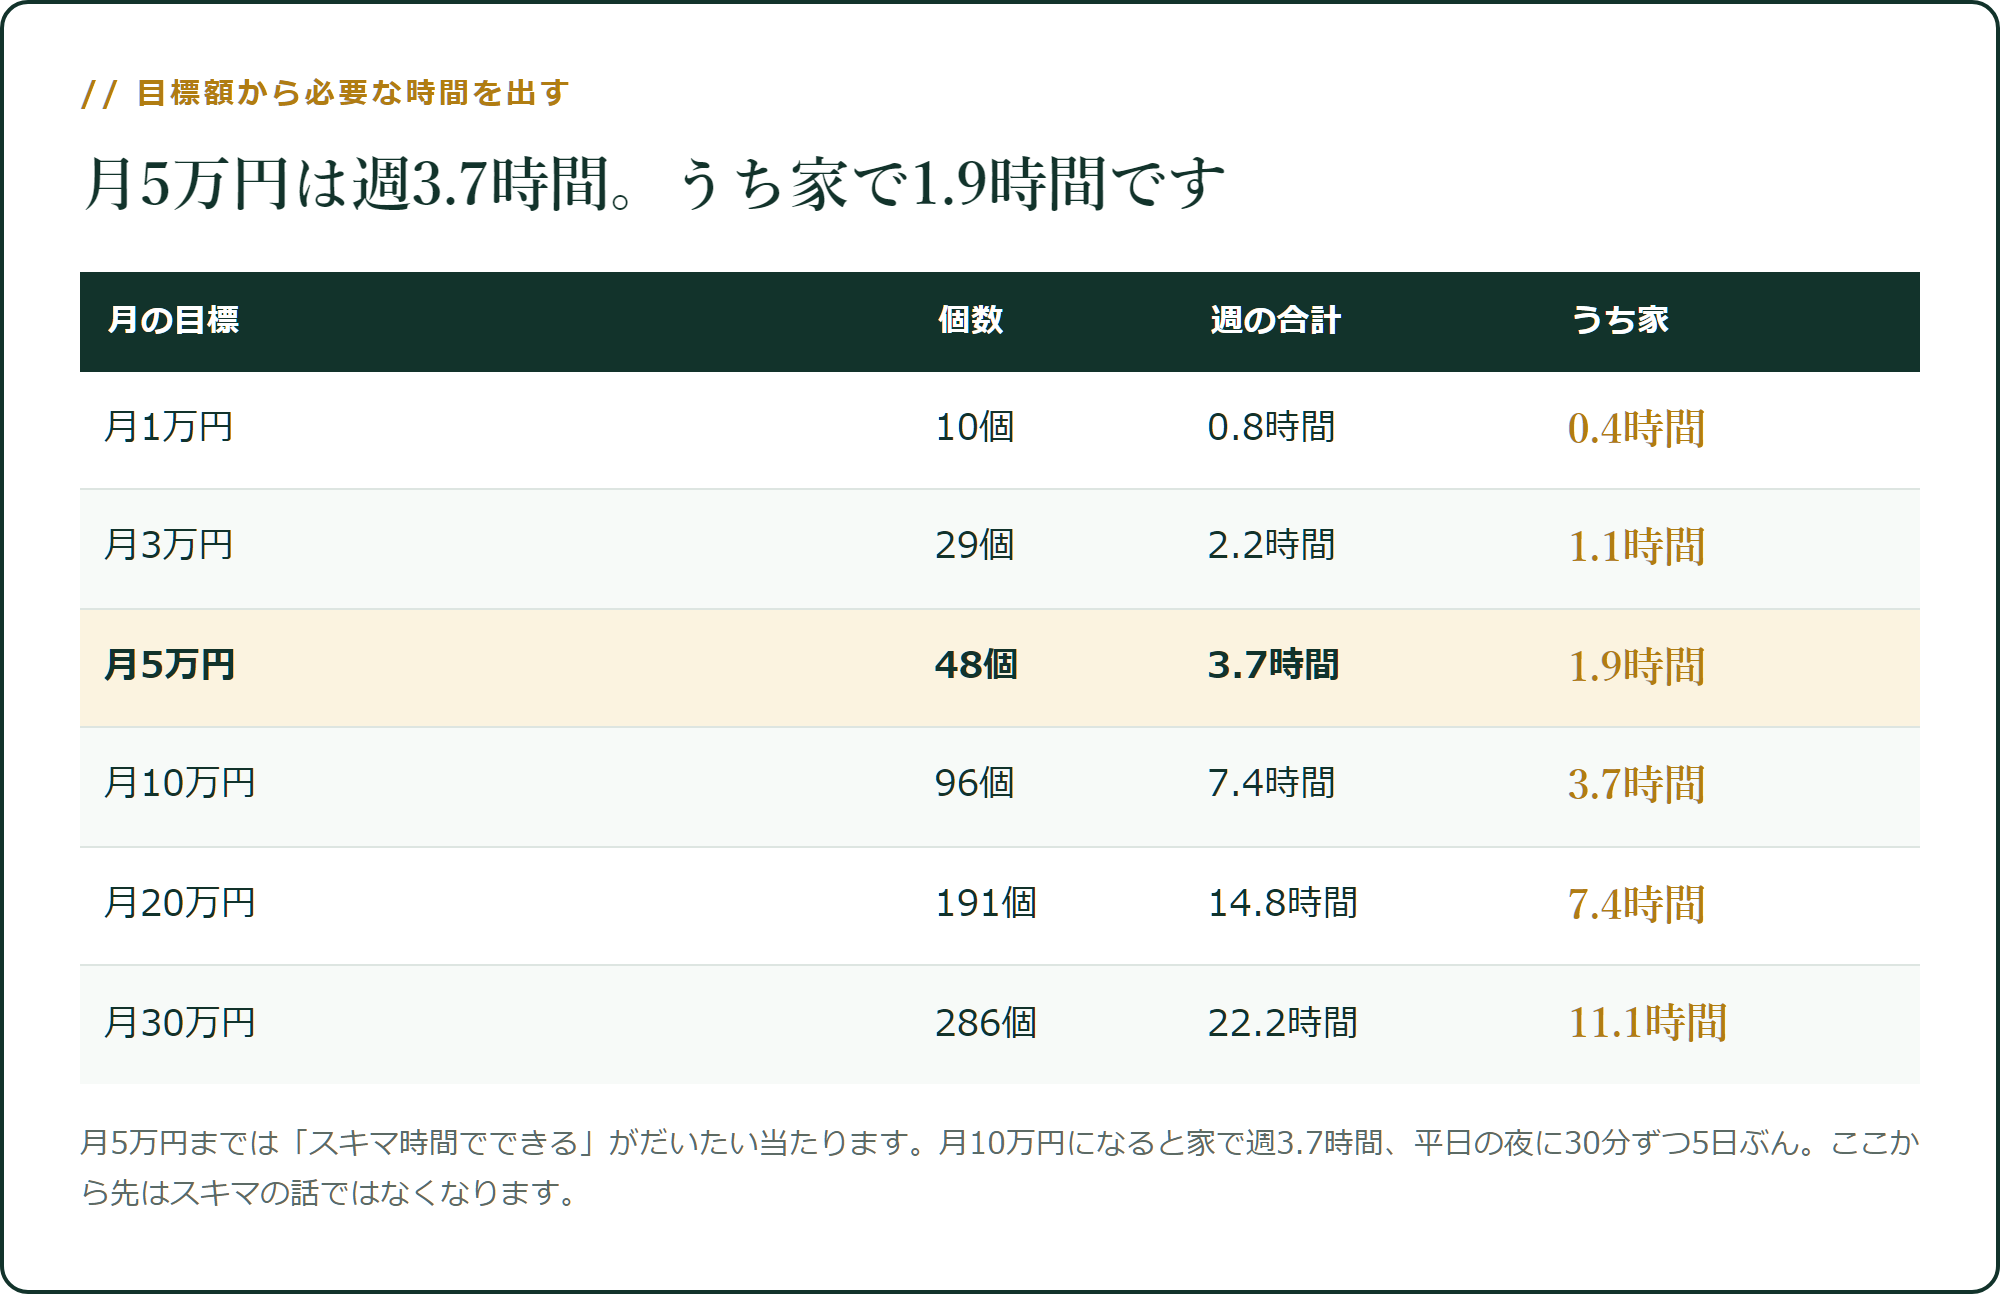Select the '月3万円' row label
Image resolution: width=2000 pixels, height=1294 pixels.
point(169,545)
